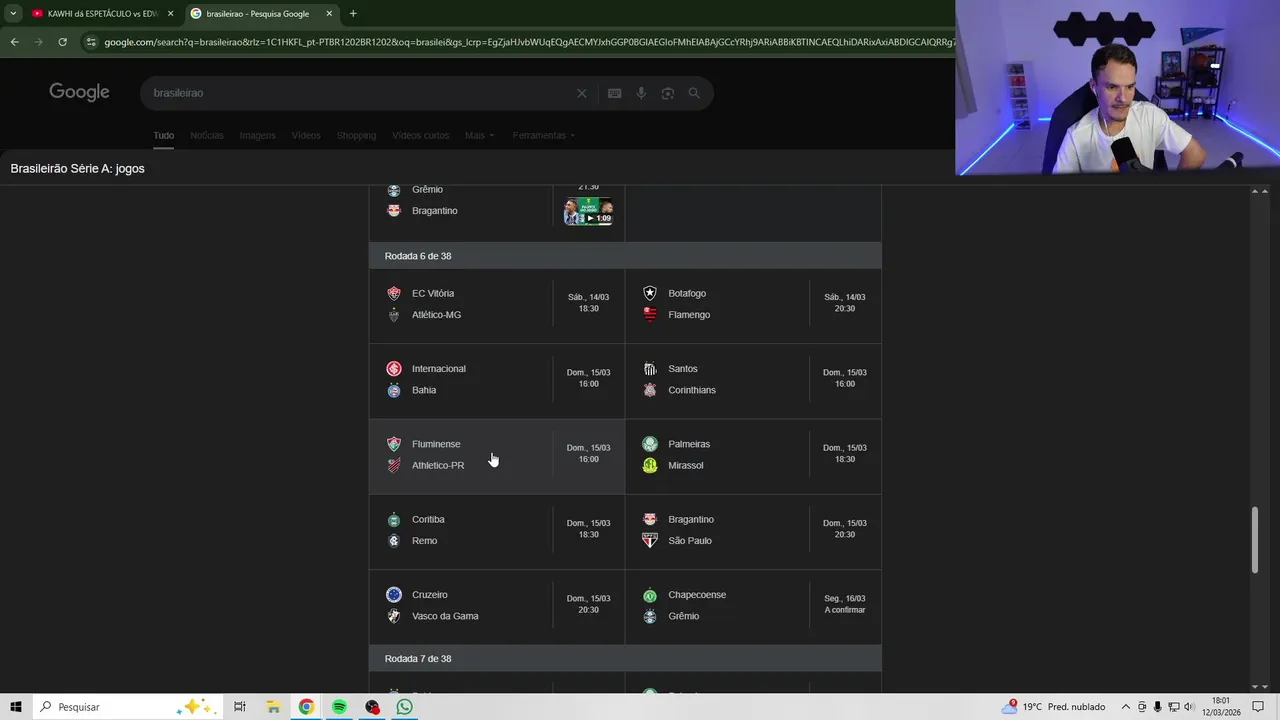Screen dimensions: 1280x720
Task: Open the Shopping results tab
Action: [356, 135]
